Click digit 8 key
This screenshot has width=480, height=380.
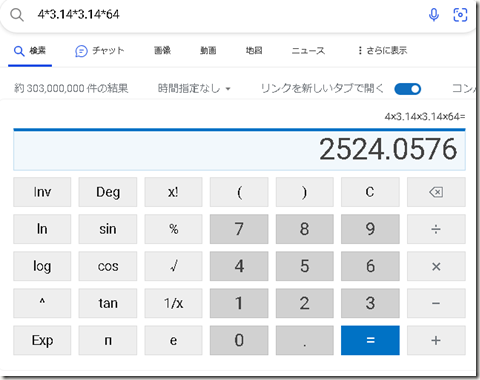[304, 229]
